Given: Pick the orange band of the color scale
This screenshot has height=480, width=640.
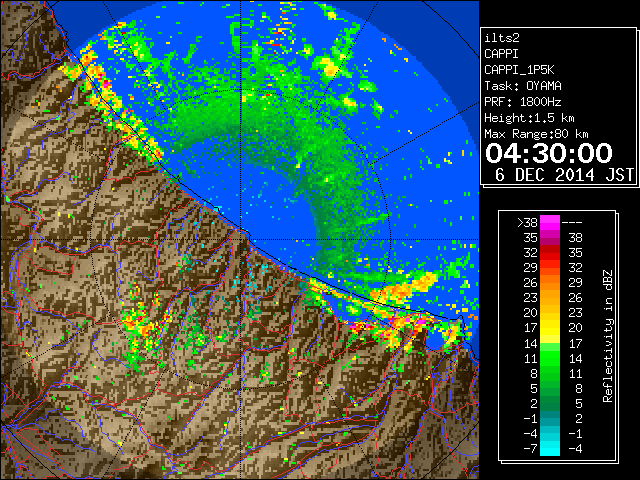Looking at the screenshot, I should click(550, 290).
